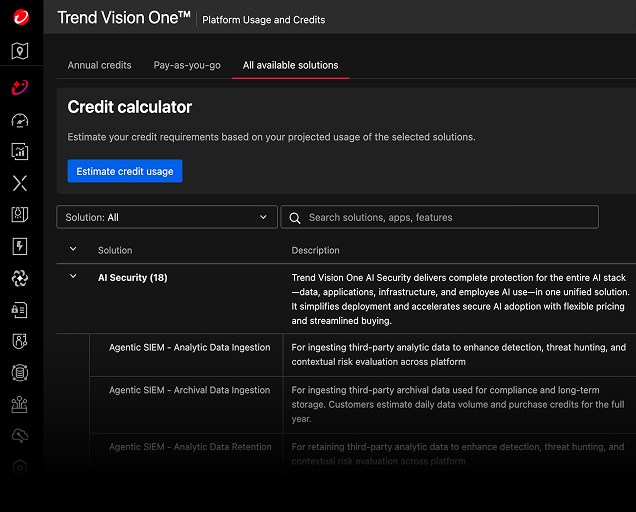Open the lock document sidebar icon

pos(20,310)
